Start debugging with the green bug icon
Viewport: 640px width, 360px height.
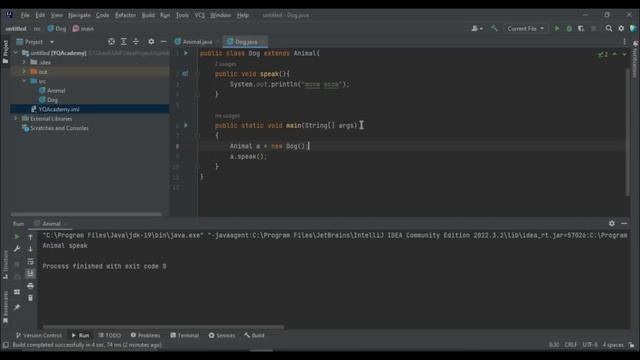pyautogui.click(x=569, y=29)
